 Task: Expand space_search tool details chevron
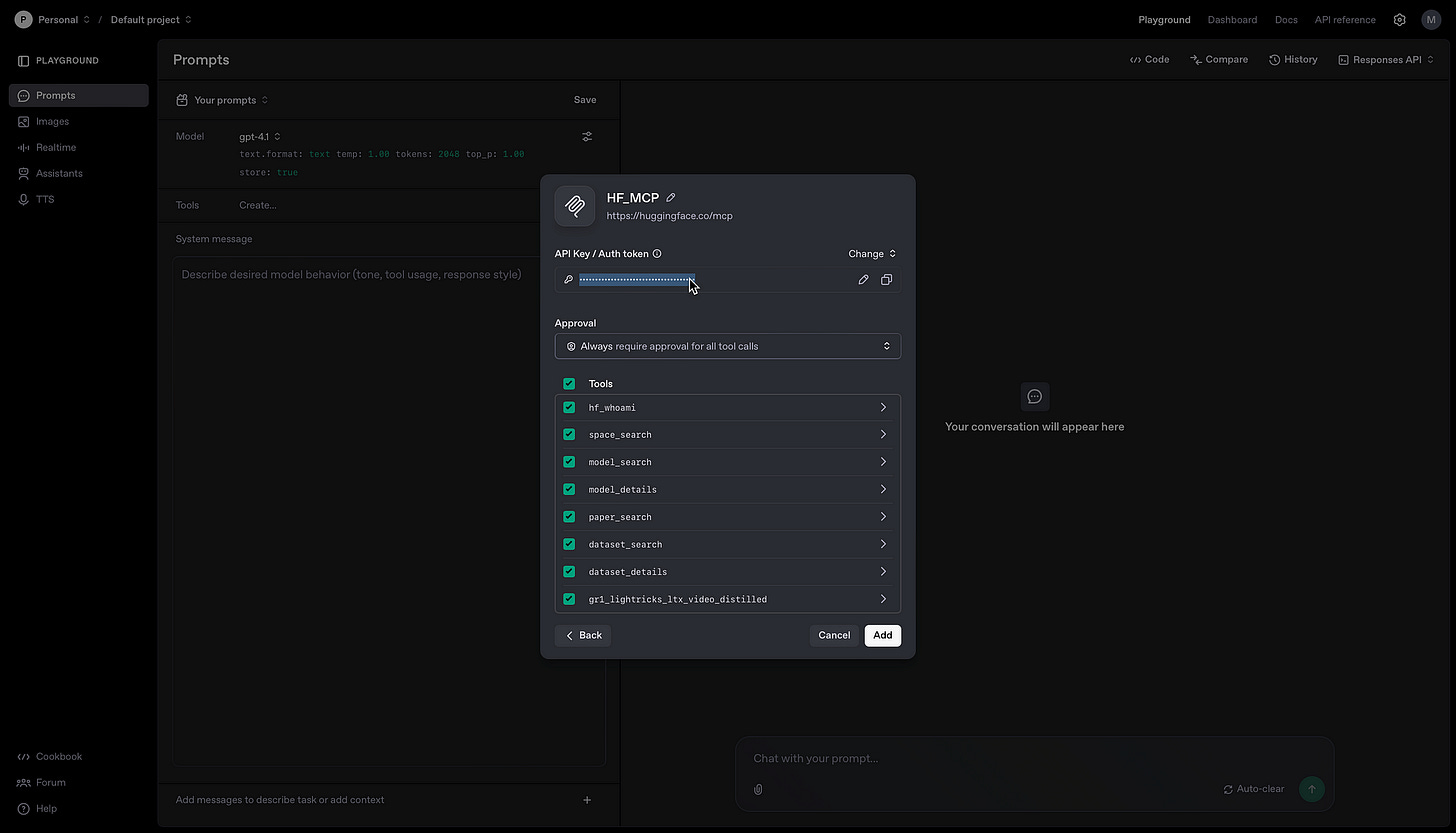pos(883,435)
